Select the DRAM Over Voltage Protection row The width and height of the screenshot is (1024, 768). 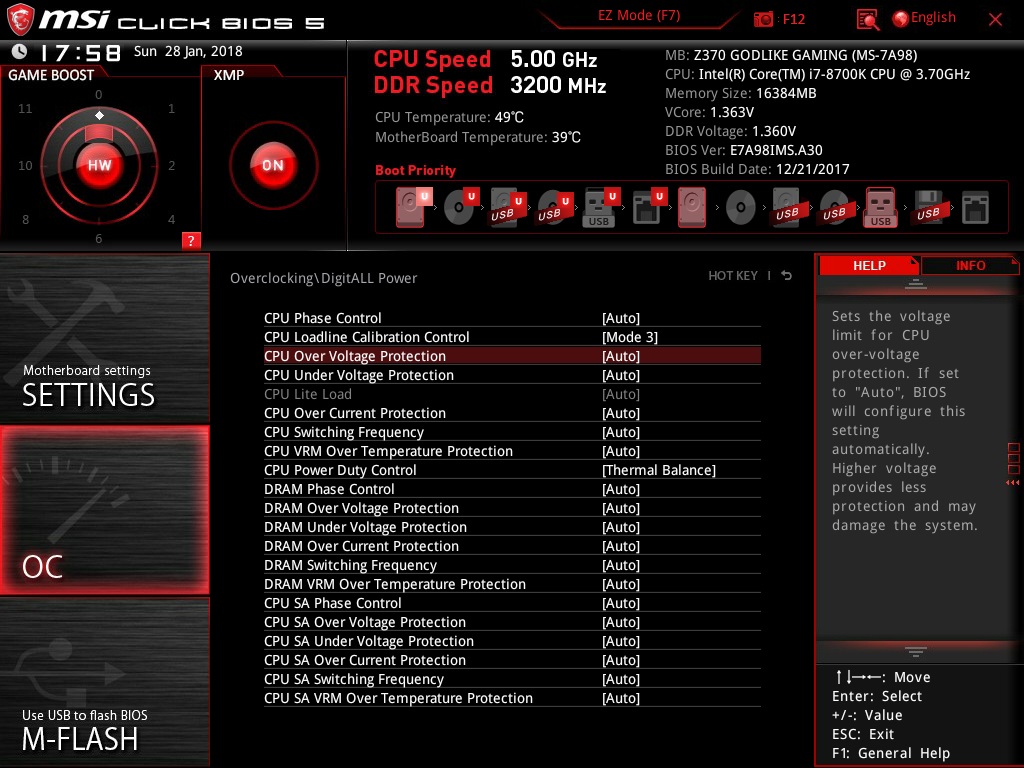click(512, 508)
